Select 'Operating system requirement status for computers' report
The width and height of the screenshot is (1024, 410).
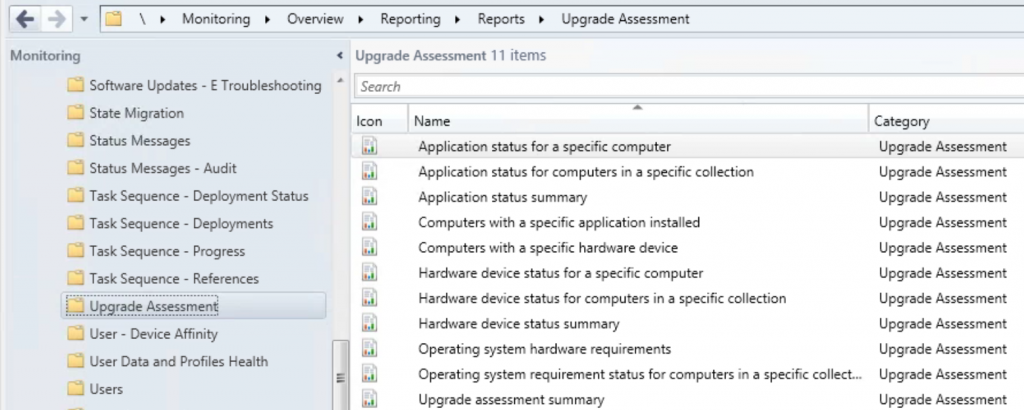click(x=640, y=373)
